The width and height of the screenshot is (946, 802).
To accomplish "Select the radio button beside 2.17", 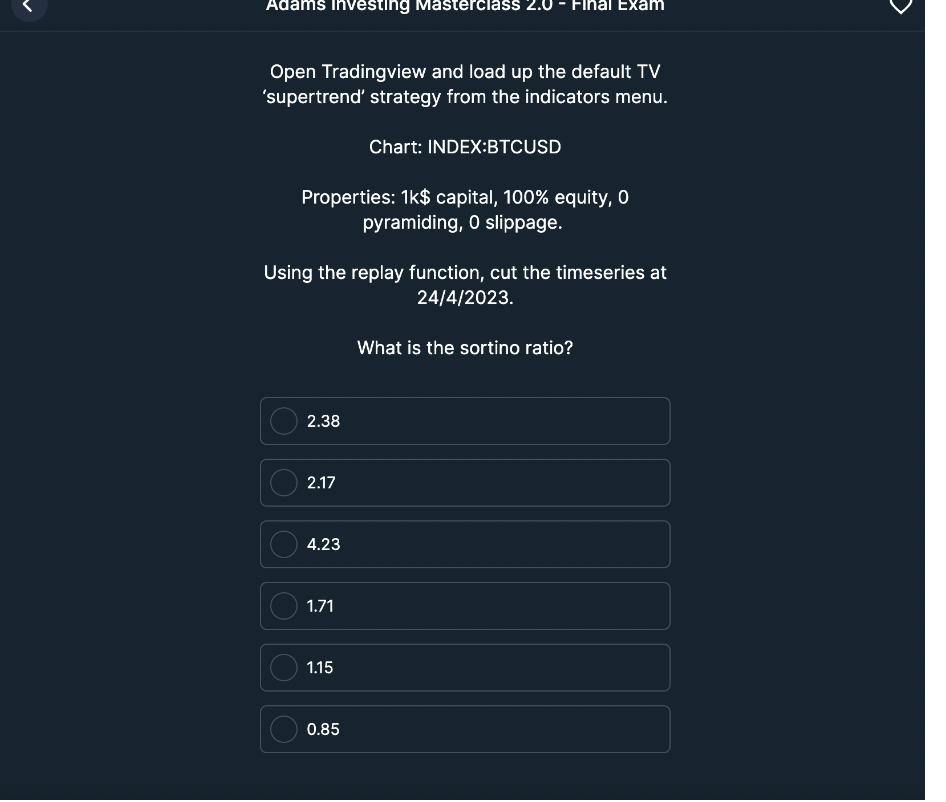I will click(283, 483).
